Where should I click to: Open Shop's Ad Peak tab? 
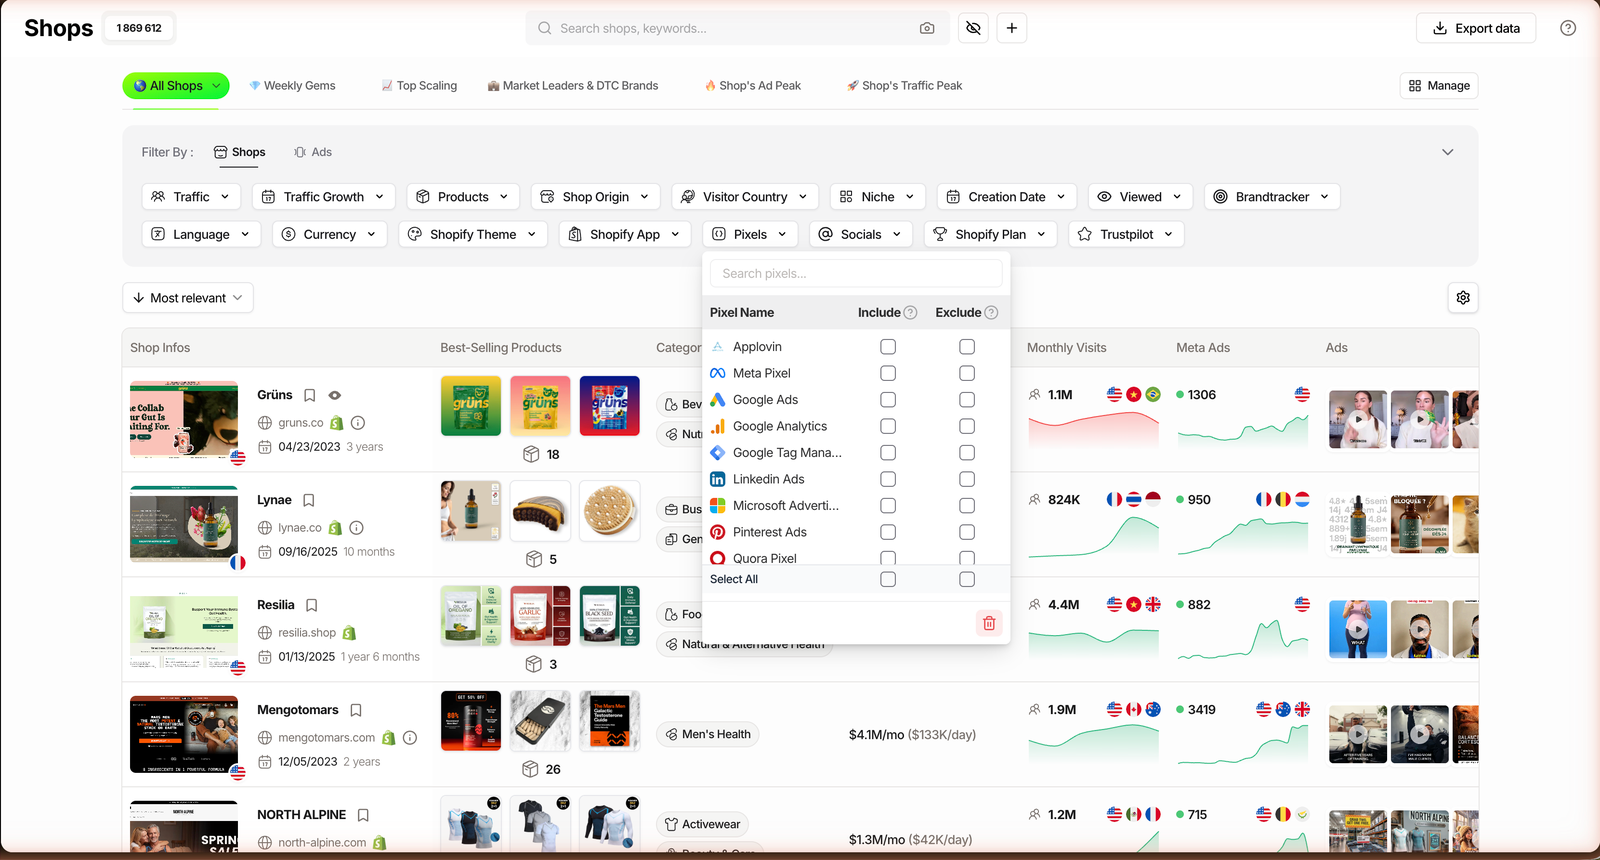tap(753, 86)
